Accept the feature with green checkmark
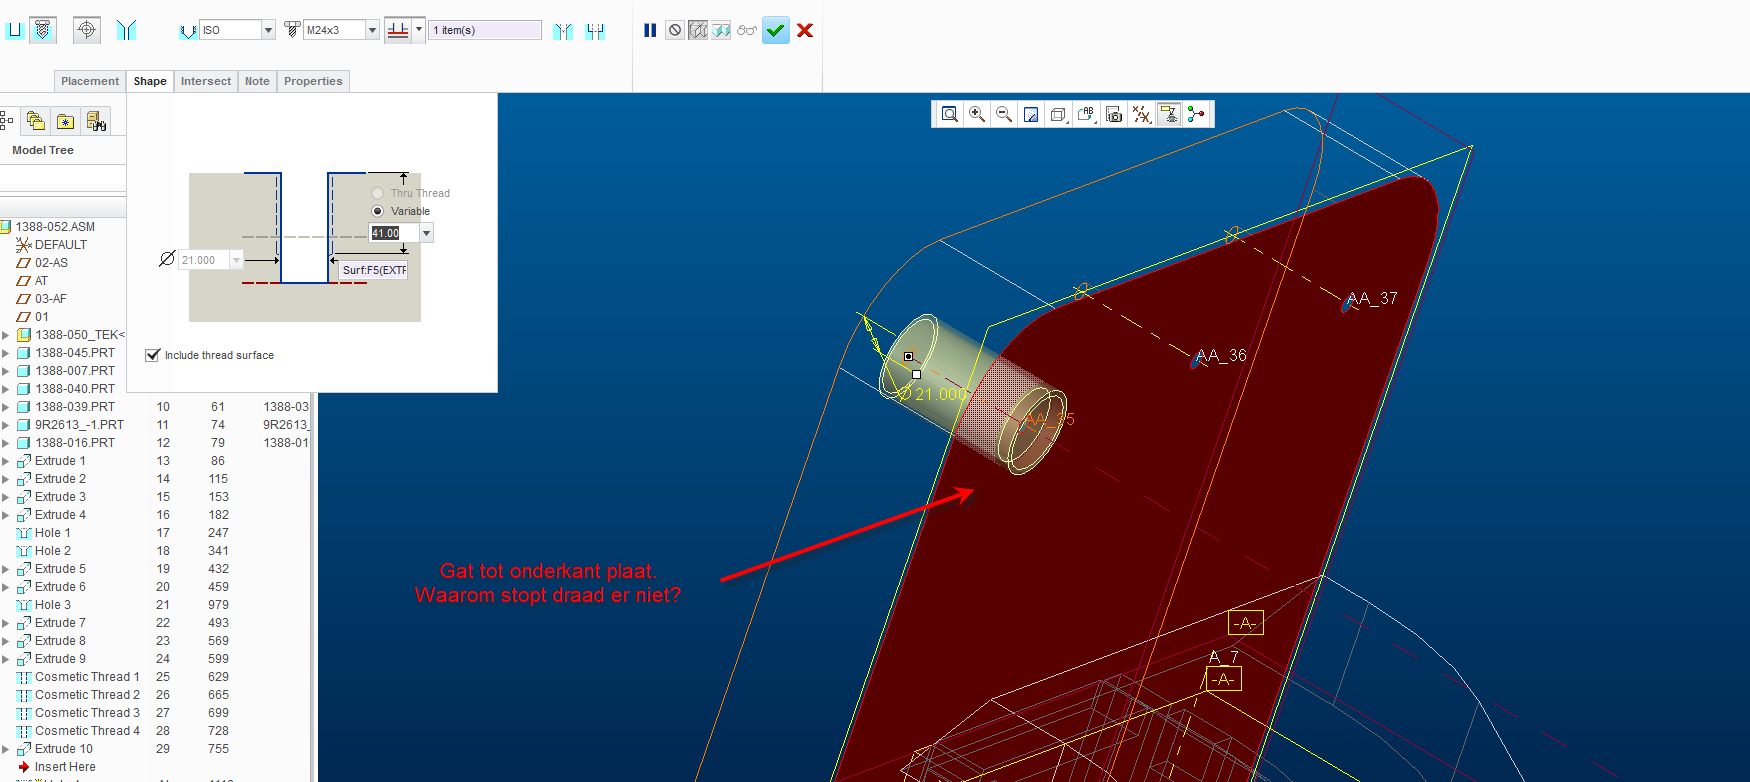Viewport: 1750px width, 782px height. point(775,30)
